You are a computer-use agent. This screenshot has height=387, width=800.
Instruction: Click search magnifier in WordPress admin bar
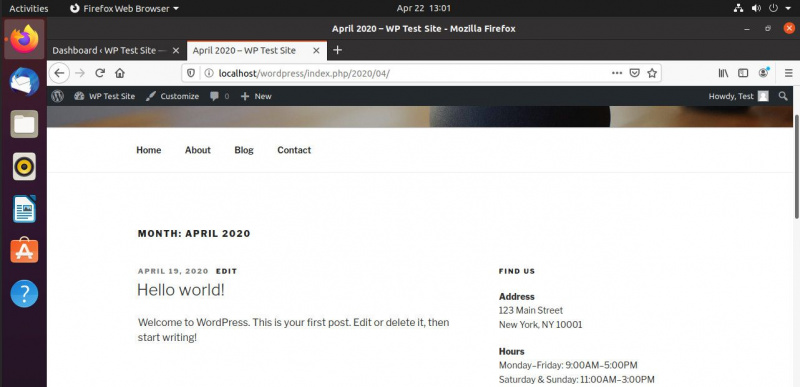783,96
